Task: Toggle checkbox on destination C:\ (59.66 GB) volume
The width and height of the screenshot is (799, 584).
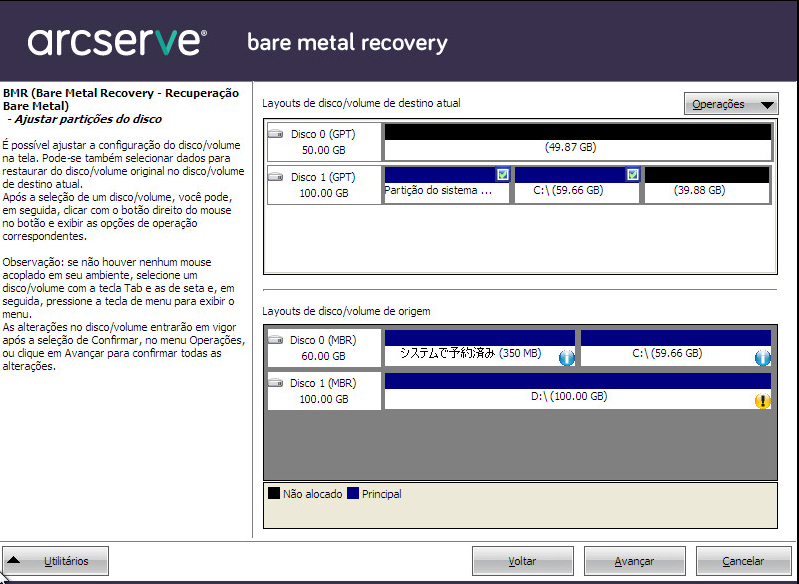Action: [x=632, y=175]
